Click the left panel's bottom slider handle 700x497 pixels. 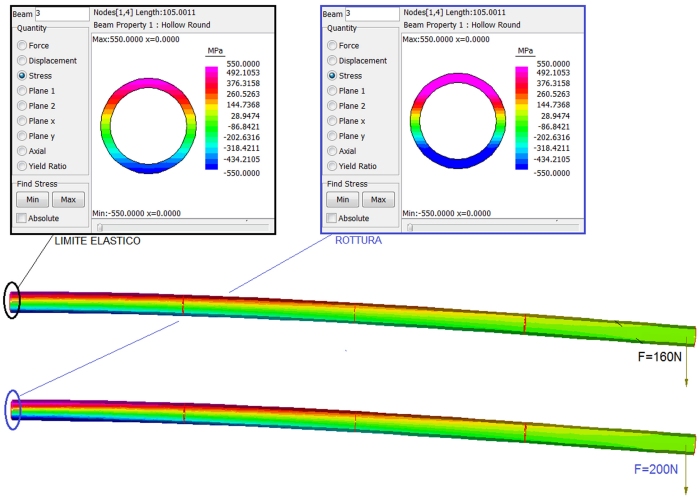99,227
